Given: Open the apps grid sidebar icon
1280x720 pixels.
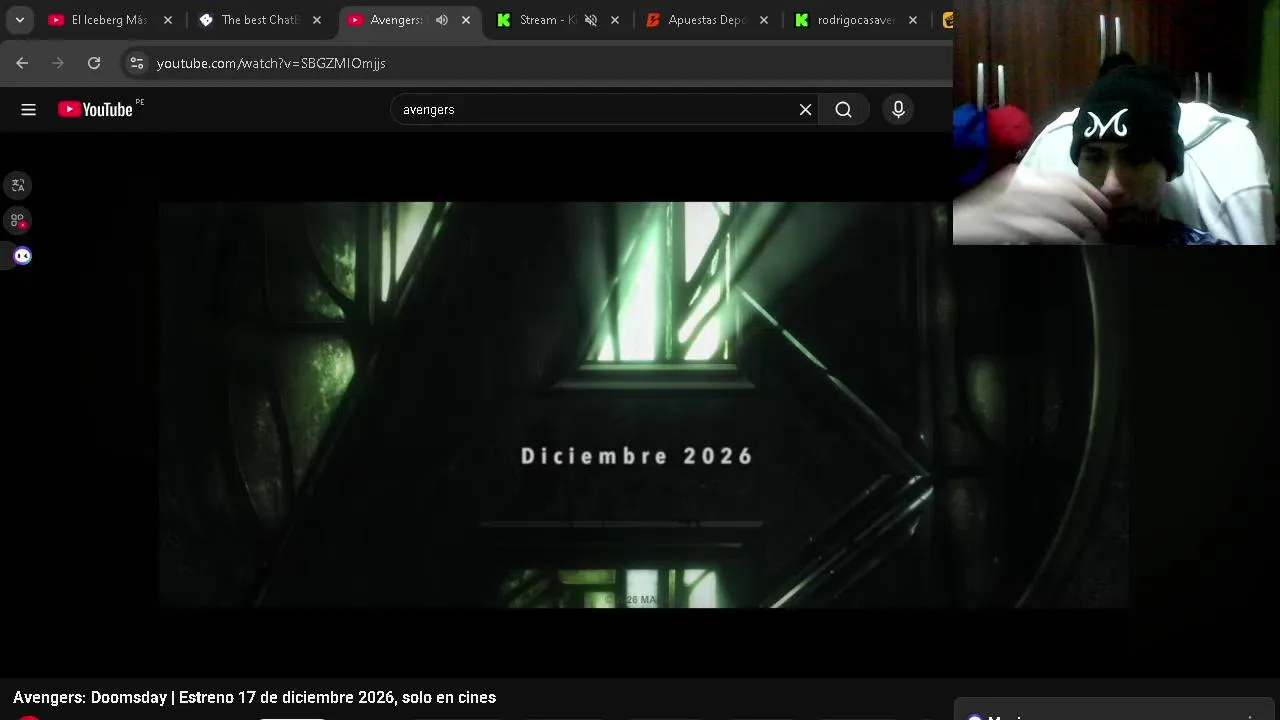Looking at the screenshot, I should [x=17, y=221].
